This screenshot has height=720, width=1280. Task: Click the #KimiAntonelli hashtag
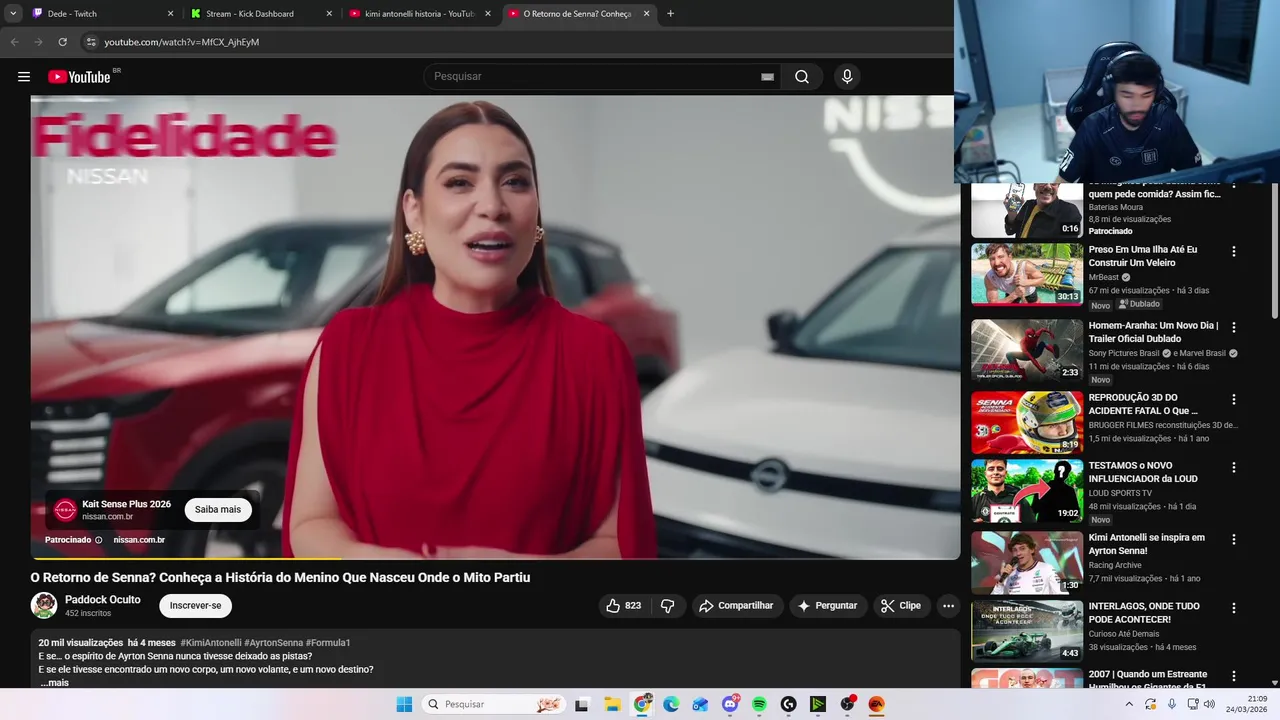pyautogui.click(x=211, y=643)
